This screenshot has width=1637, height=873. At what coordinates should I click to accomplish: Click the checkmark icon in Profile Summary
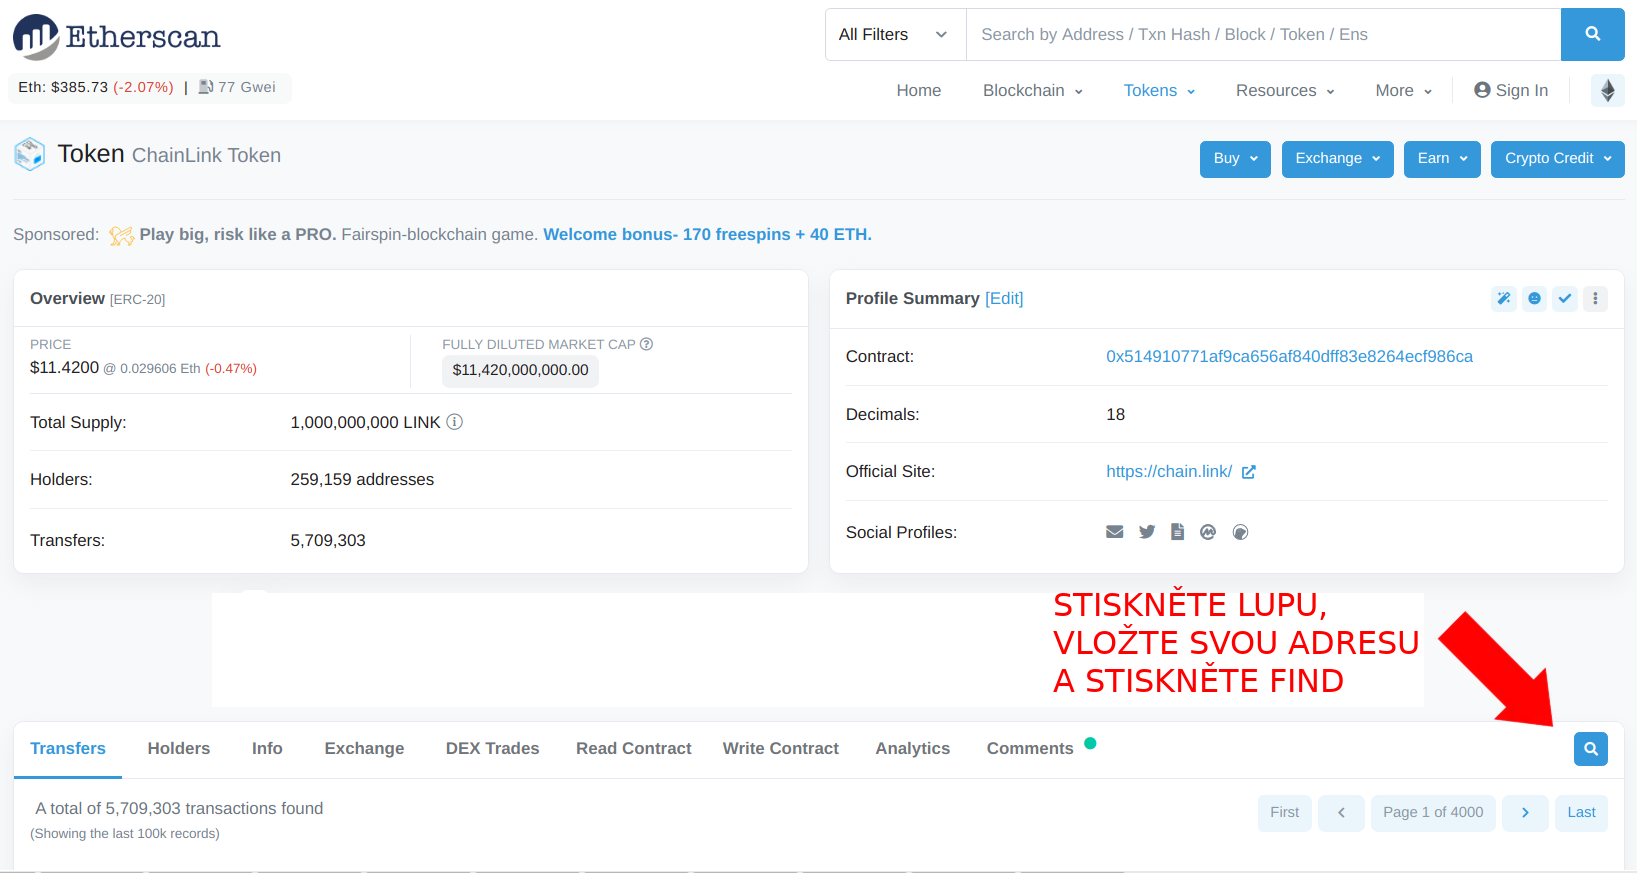click(1565, 298)
